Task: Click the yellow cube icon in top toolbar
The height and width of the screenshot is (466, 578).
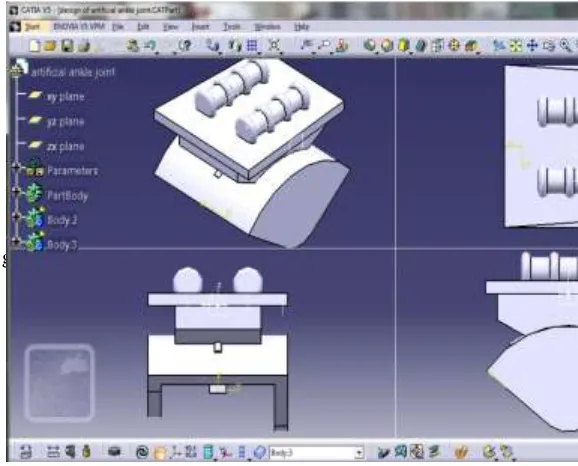Action: point(404,46)
